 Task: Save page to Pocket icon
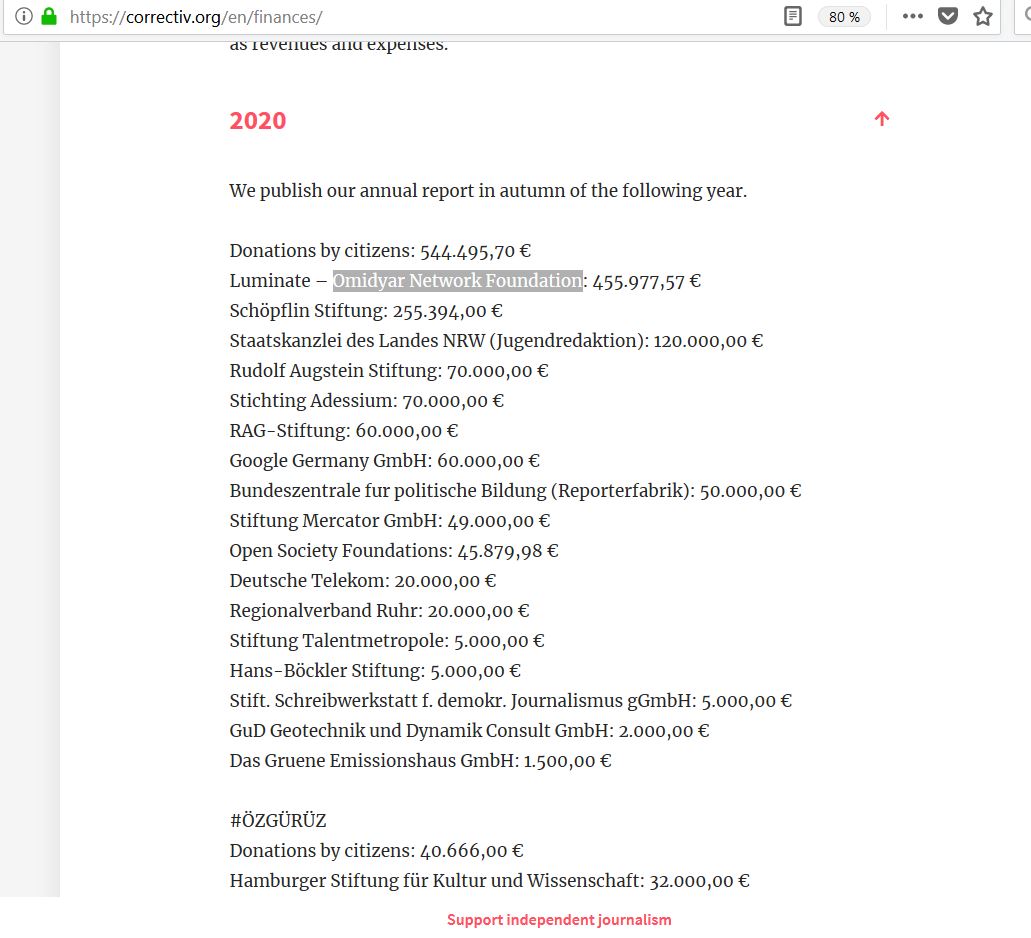click(947, 16)
